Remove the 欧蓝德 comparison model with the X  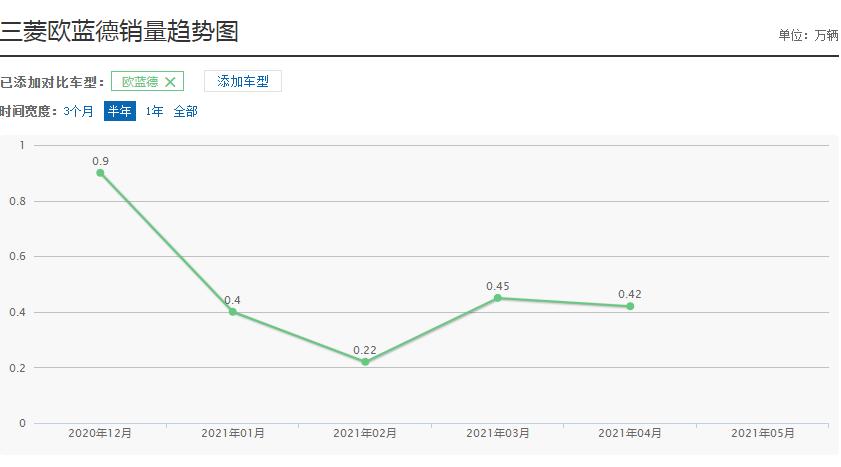pos(170,82)
